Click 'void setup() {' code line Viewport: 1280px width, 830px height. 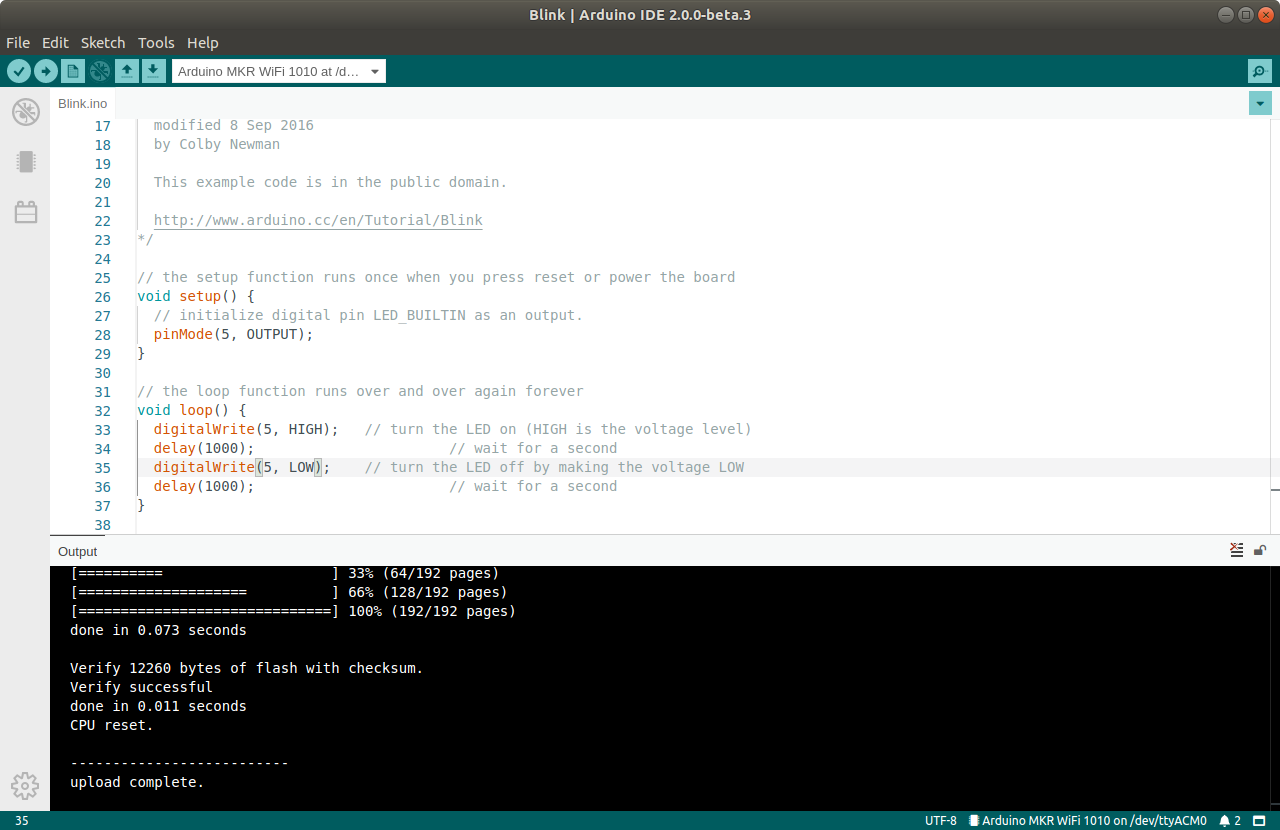tap(196, 297)
